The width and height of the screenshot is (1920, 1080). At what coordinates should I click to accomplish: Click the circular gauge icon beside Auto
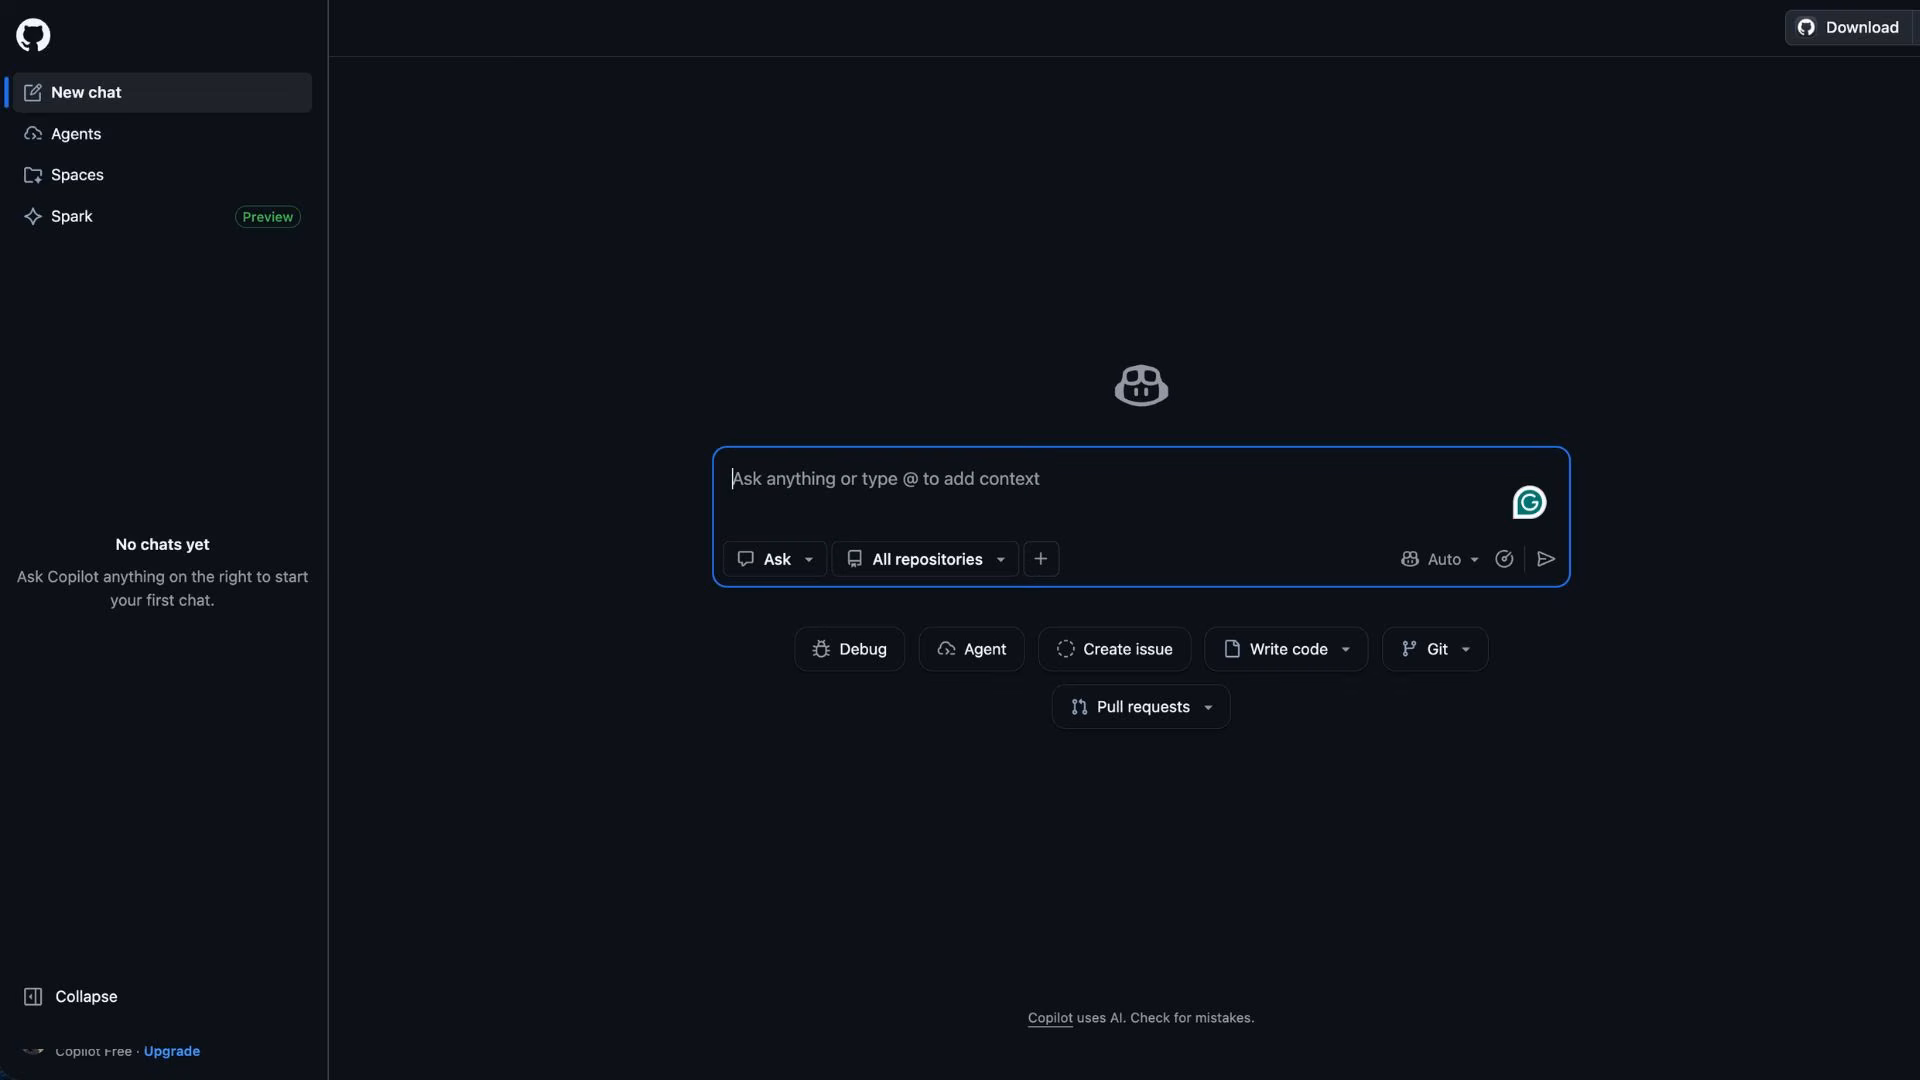coord(1504,559)
